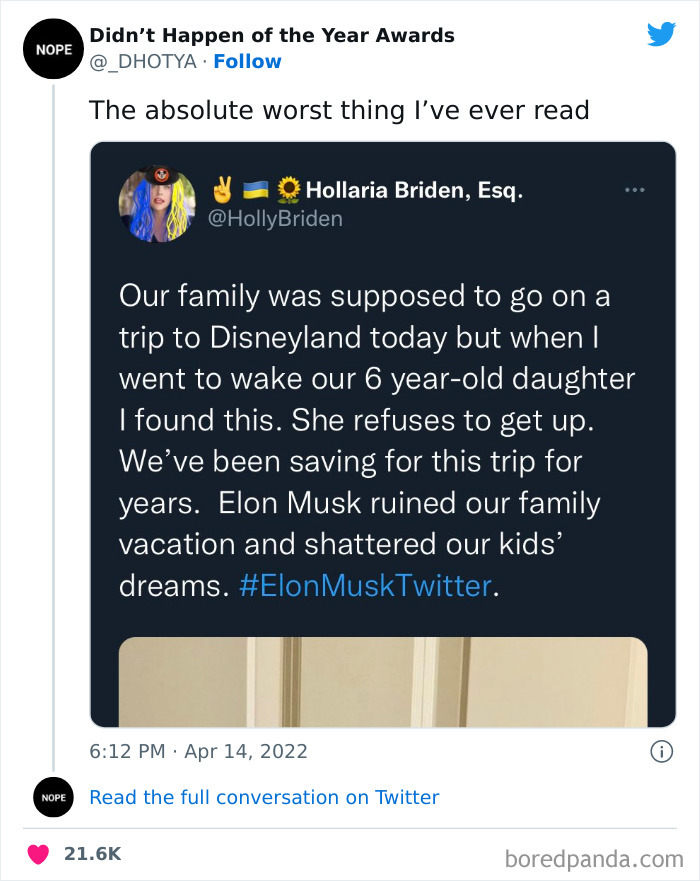Image resolution: width=700 pixels, height=881 pixels.
Task: Click the sunflower emoji in quoted name
Action: click(x=289, y=188)
